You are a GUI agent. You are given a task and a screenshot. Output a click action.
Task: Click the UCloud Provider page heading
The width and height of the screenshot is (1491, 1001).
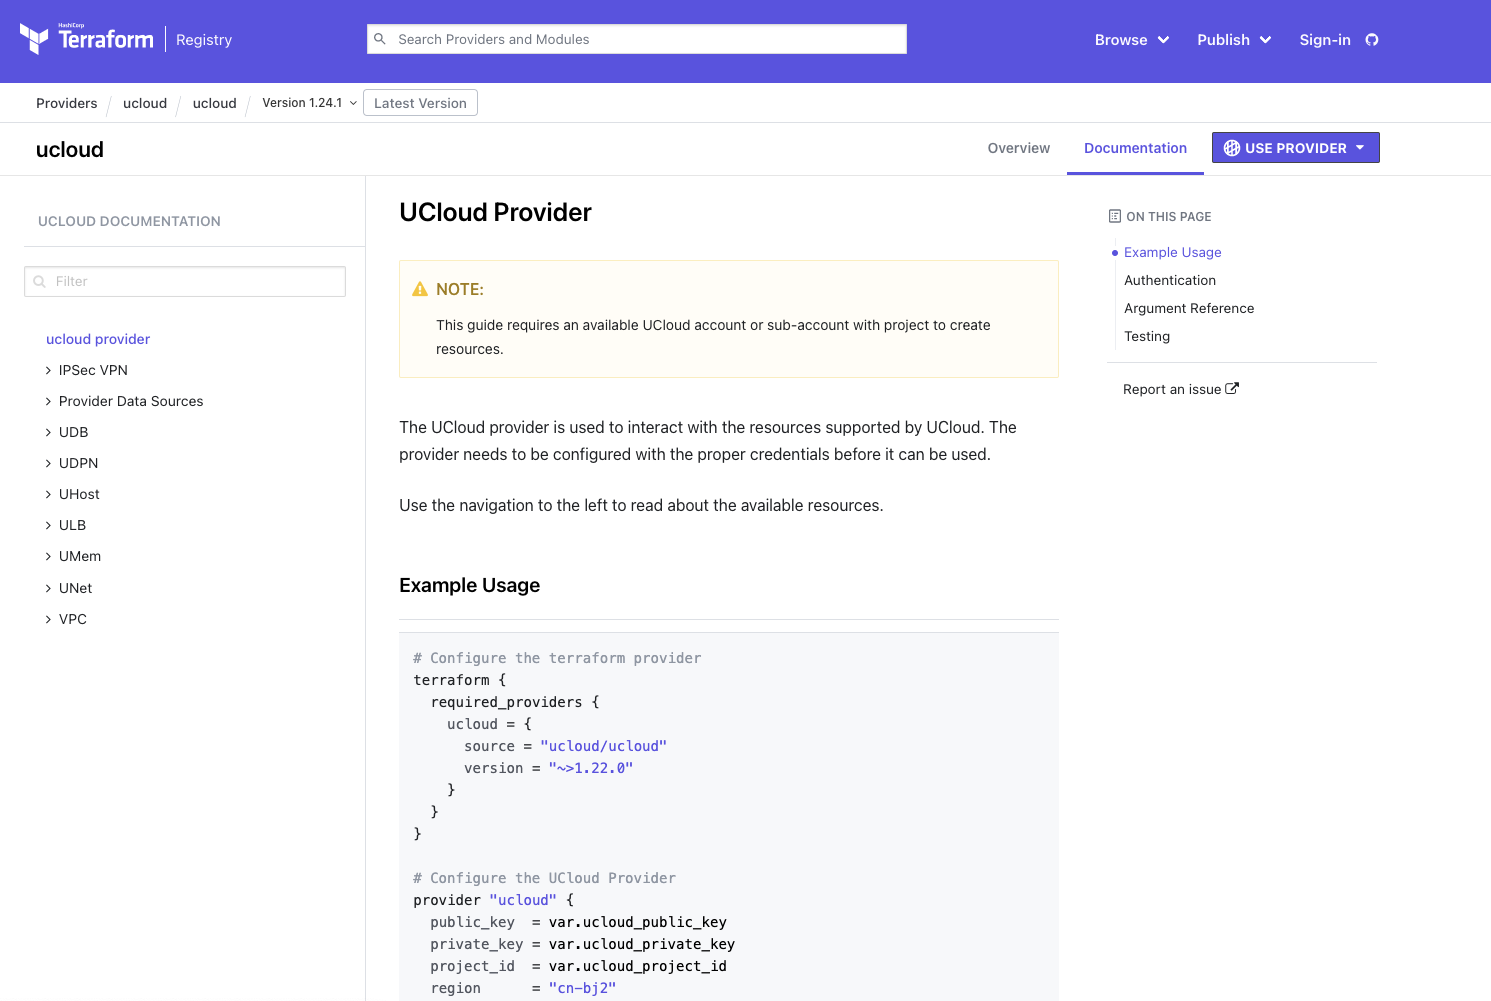[x=495, y=212]
